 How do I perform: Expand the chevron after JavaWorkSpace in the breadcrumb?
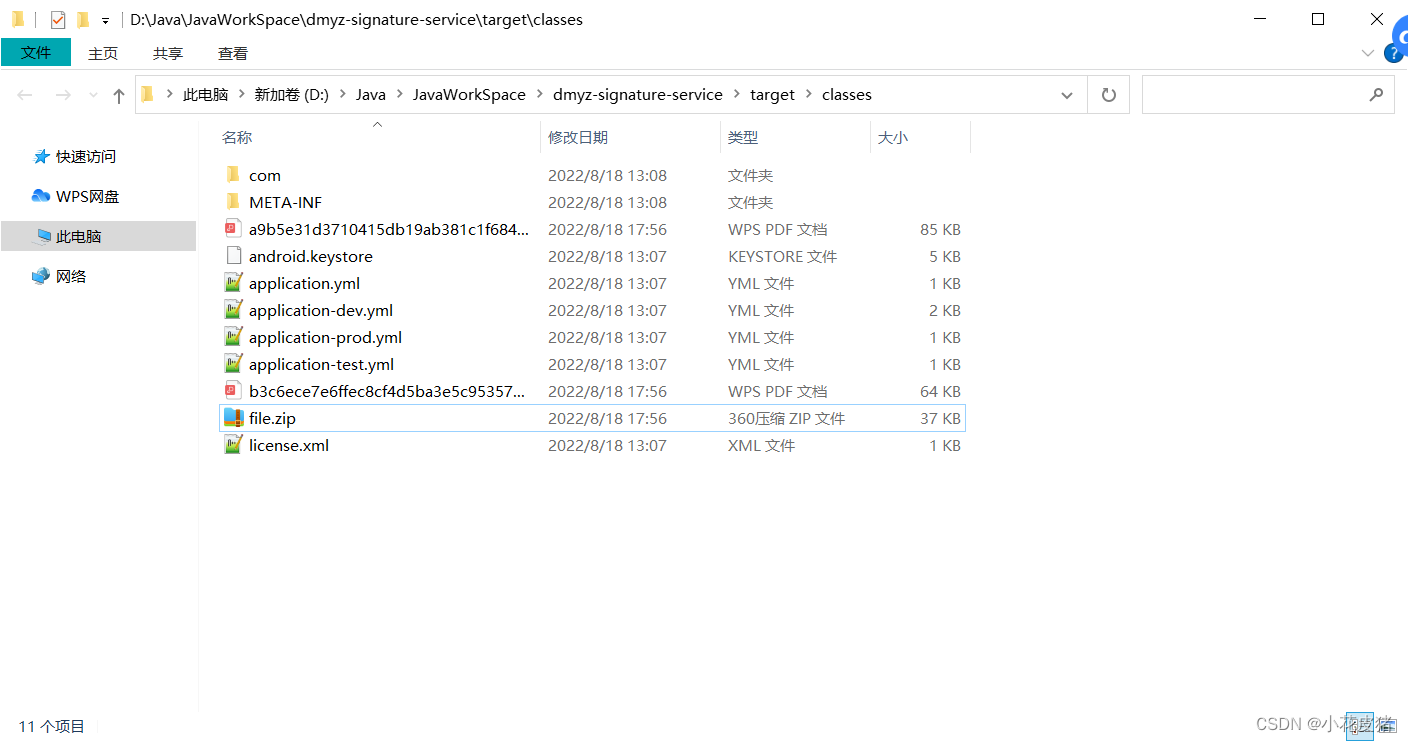tap(539, 95)
